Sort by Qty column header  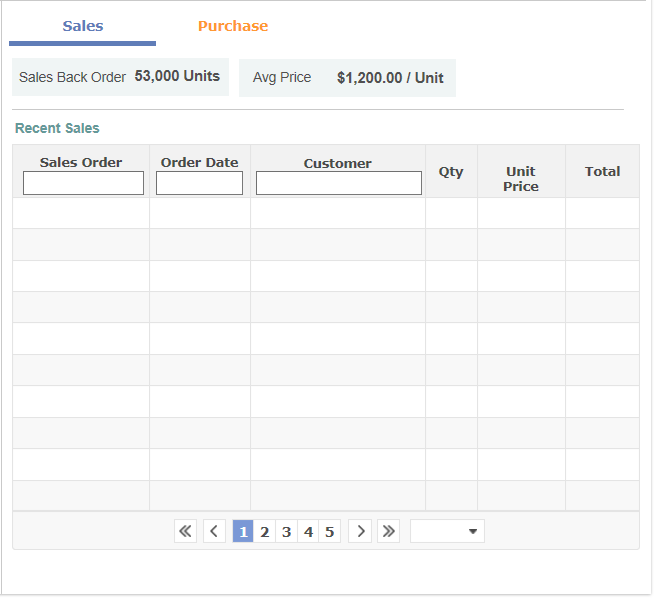point(451,172)
